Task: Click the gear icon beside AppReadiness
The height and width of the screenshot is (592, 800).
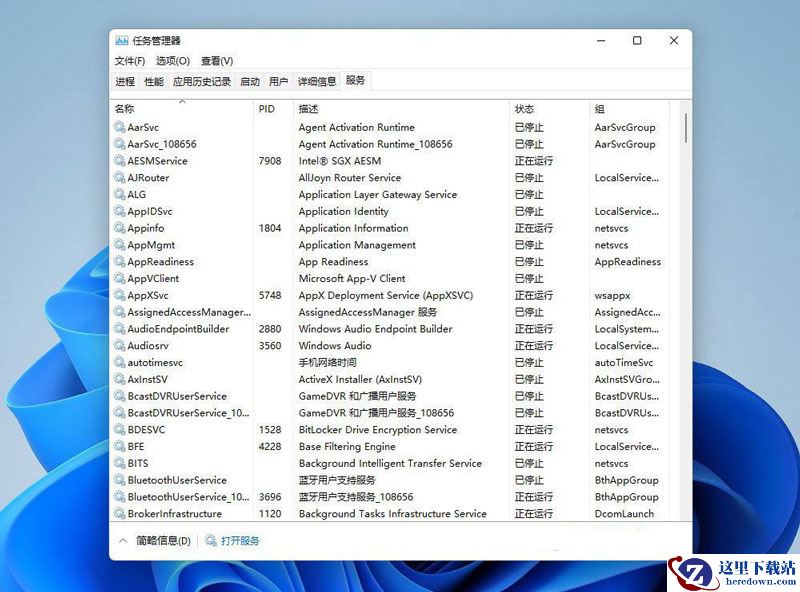Action: pyautogui.click(x=119, y=262)
